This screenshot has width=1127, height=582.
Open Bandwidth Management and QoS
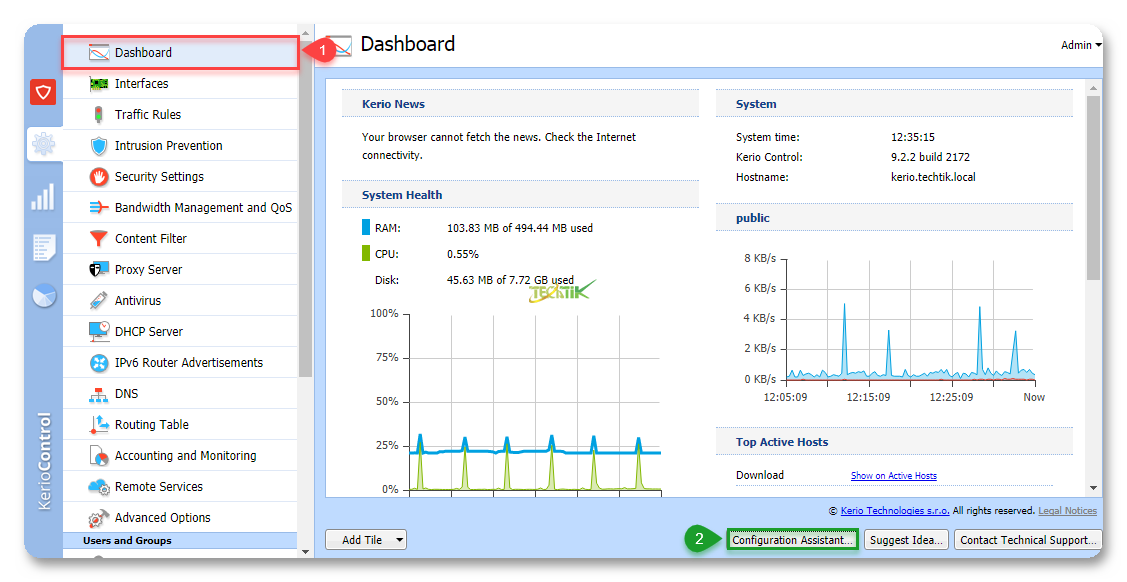pos(203,208)
